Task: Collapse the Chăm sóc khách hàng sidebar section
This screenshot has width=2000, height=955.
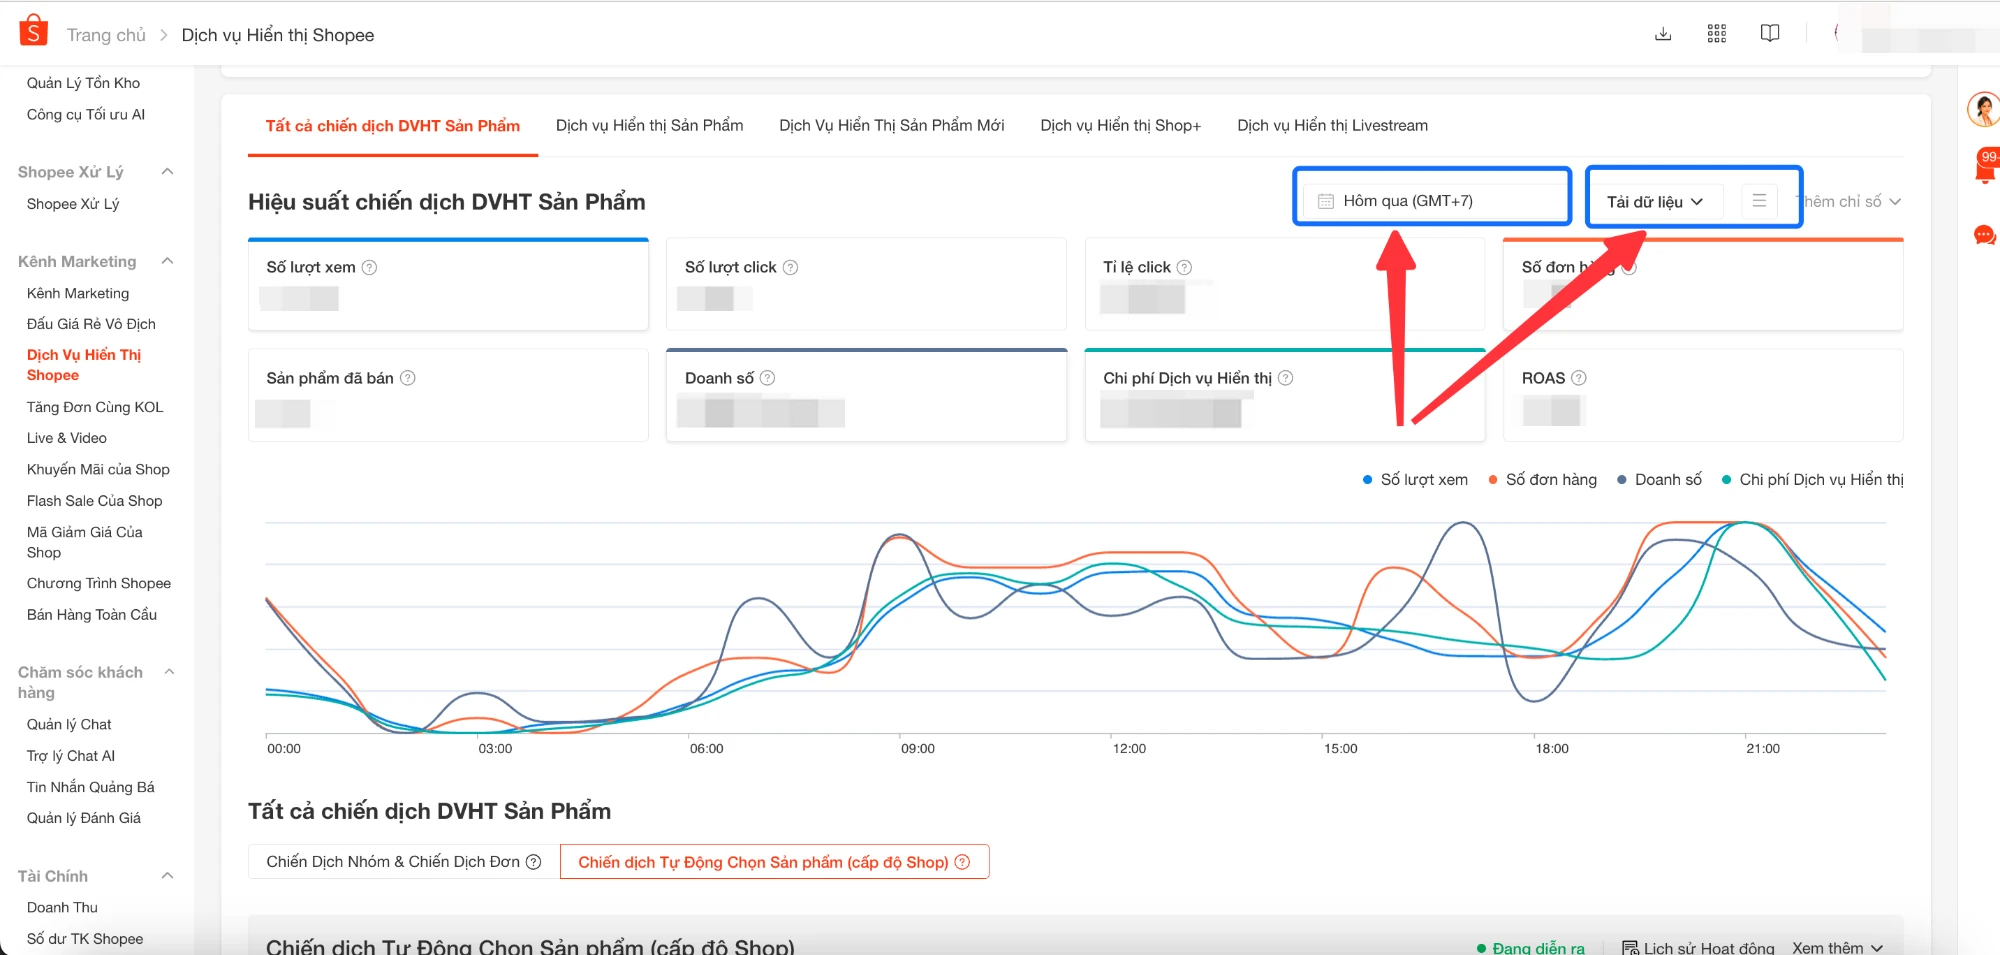Action: tap(169, 672)
